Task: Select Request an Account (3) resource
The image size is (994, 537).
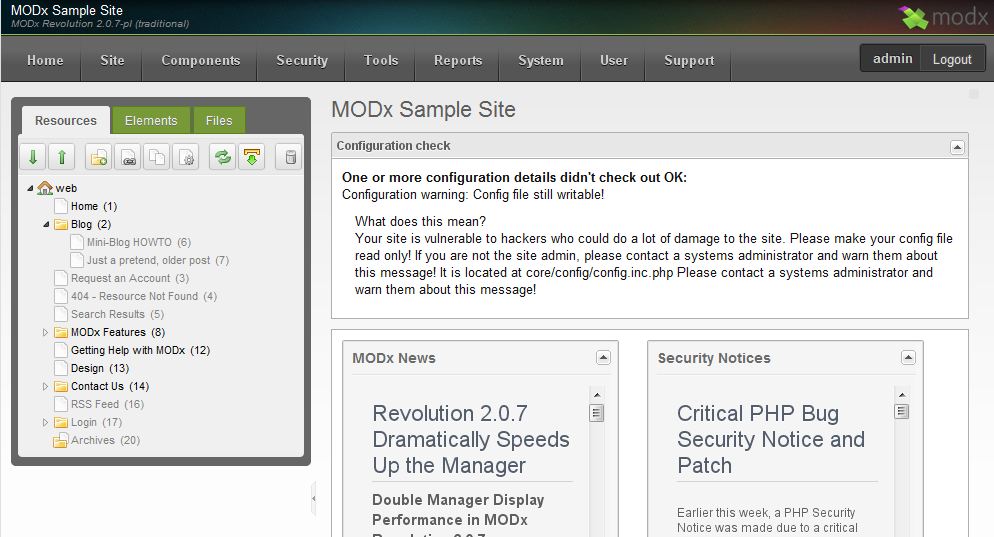Action: (130, 278)
